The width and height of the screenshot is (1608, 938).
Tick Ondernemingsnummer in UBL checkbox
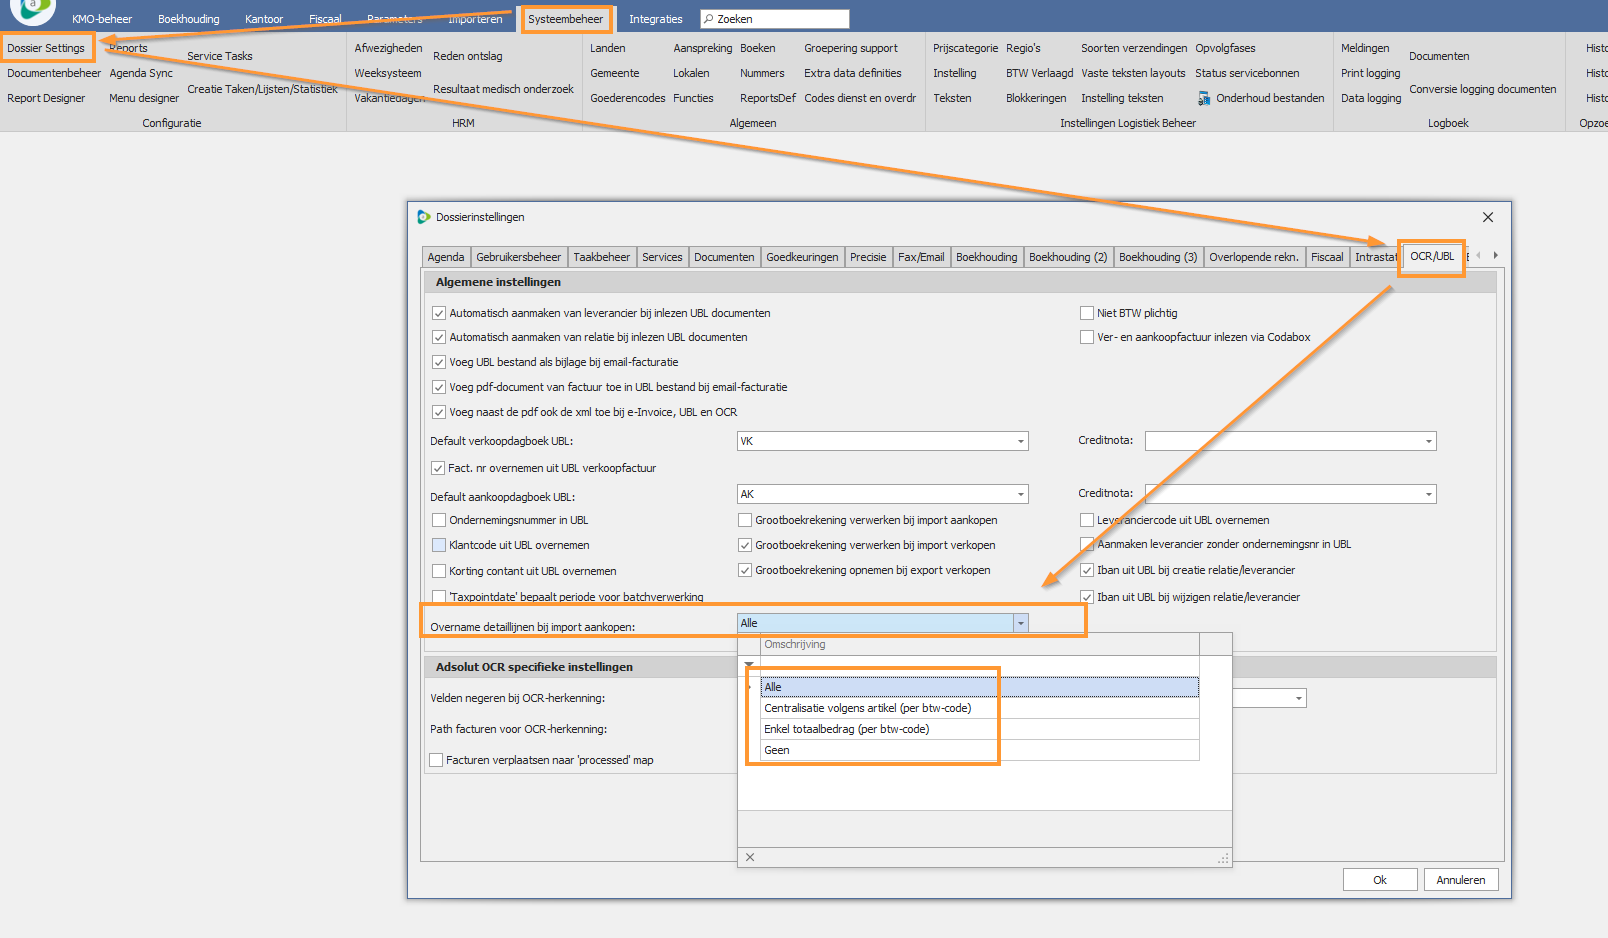pyautogui.click(x=439, y=520)
